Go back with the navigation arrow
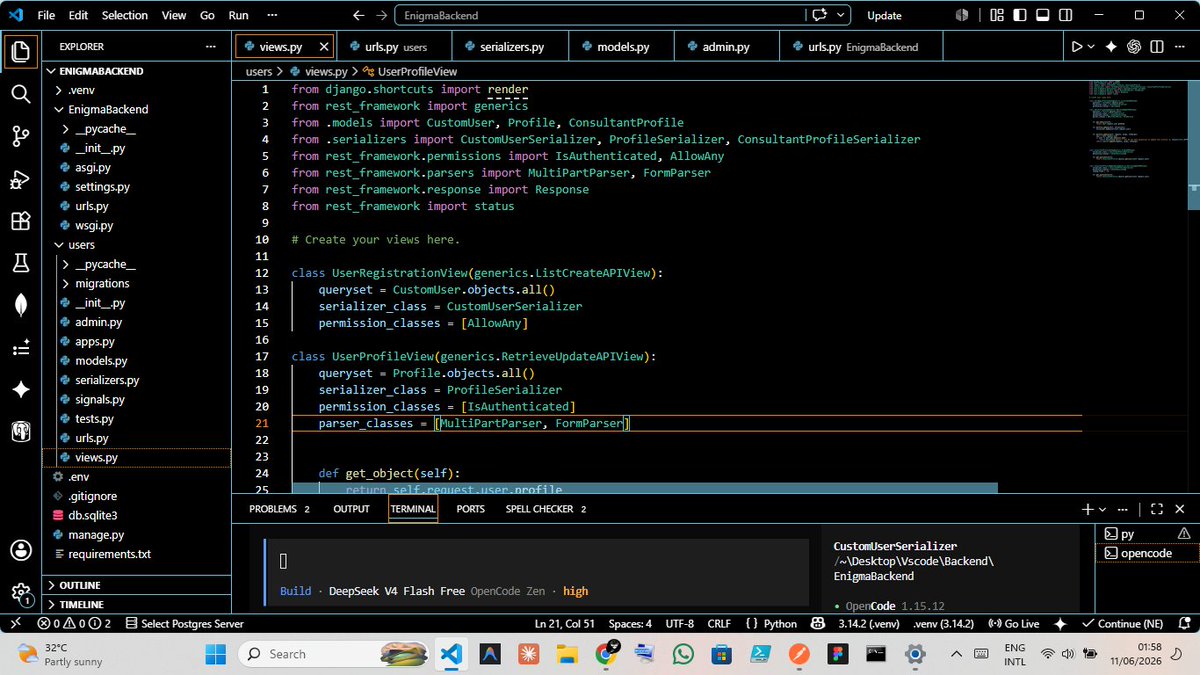 (359, 15)
